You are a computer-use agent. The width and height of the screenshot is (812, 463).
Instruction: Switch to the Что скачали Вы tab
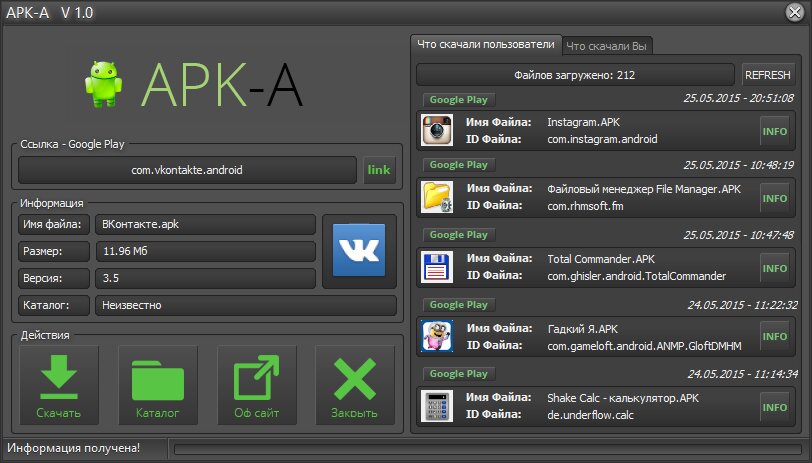click(607, 46)
